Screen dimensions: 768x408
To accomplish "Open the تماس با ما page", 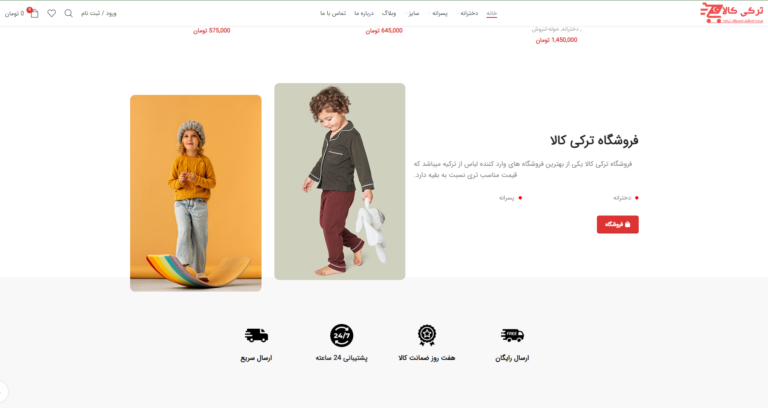I will [x=333, y=13].
